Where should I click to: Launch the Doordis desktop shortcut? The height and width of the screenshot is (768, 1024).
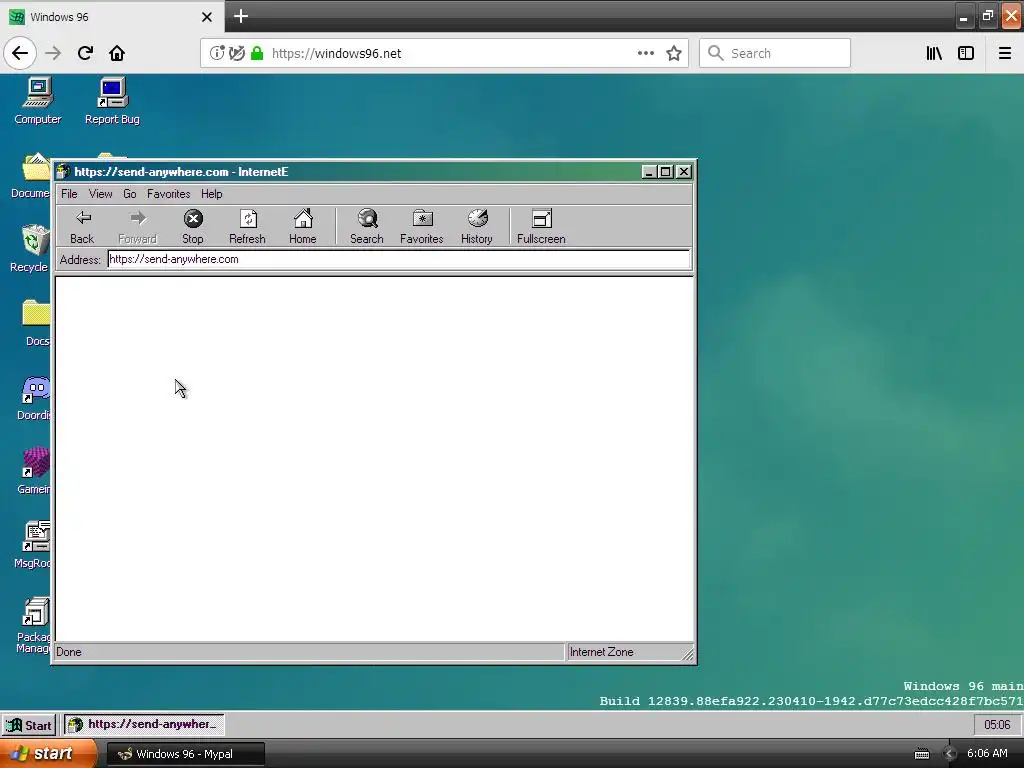[x=35, y=398]
